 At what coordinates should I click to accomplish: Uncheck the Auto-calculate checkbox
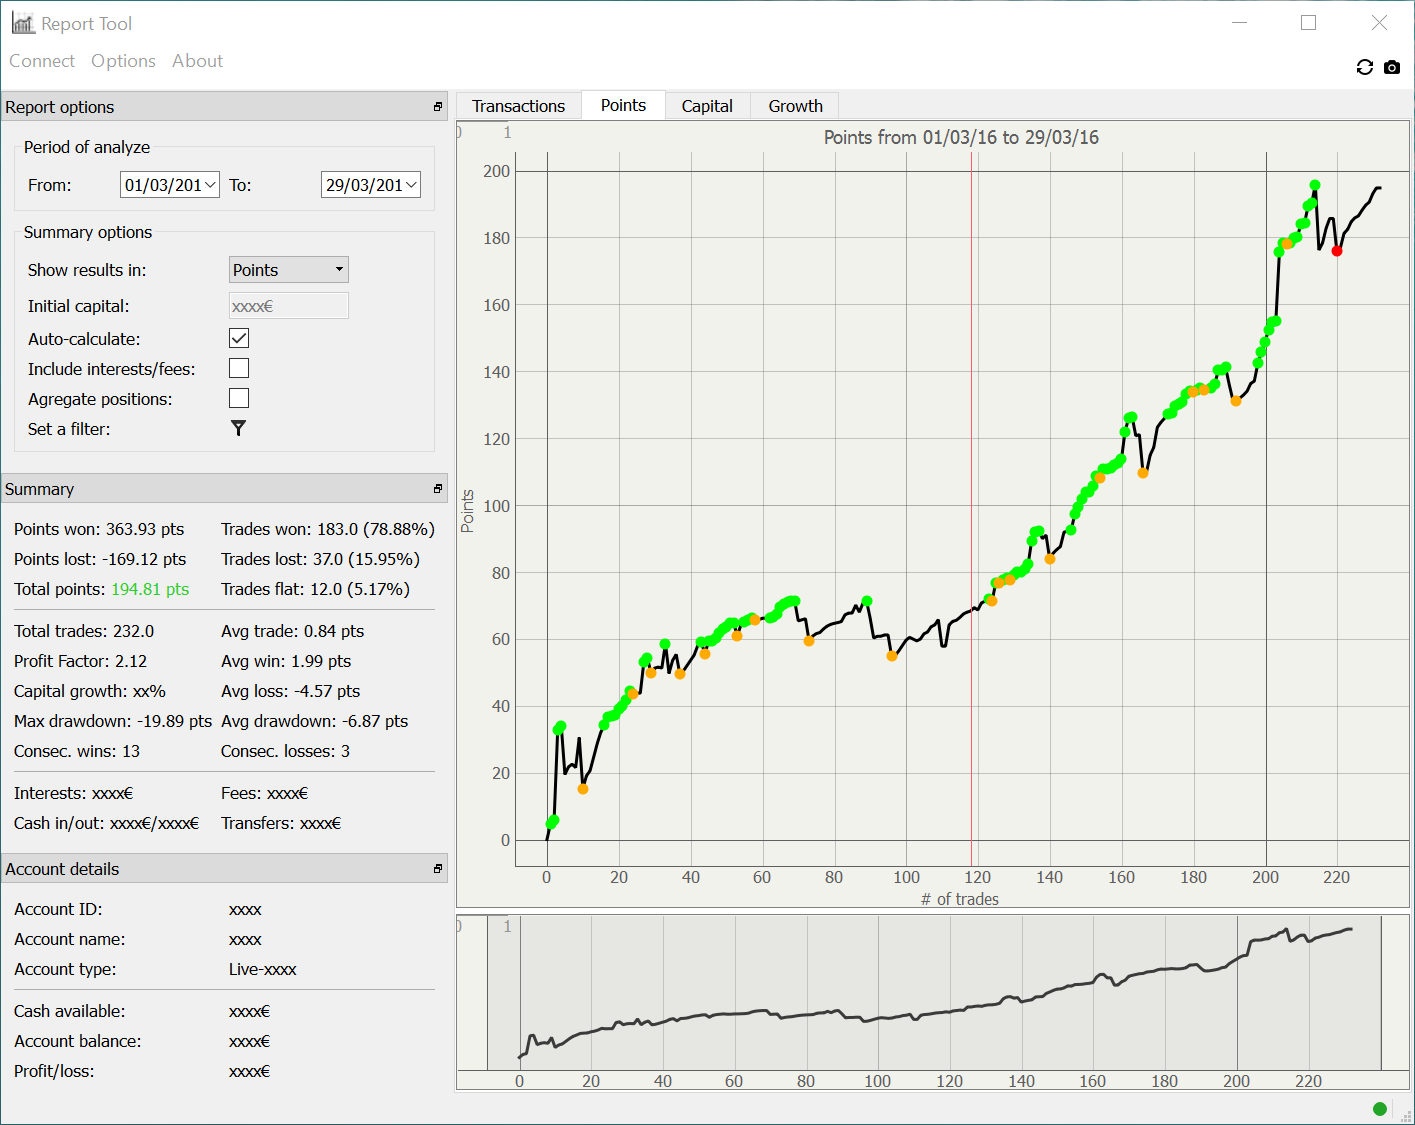239,338
